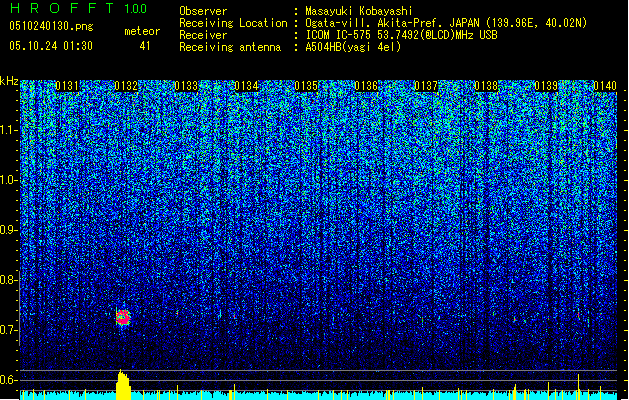Click the 'Receiver' field label

(x=203, y=35)
